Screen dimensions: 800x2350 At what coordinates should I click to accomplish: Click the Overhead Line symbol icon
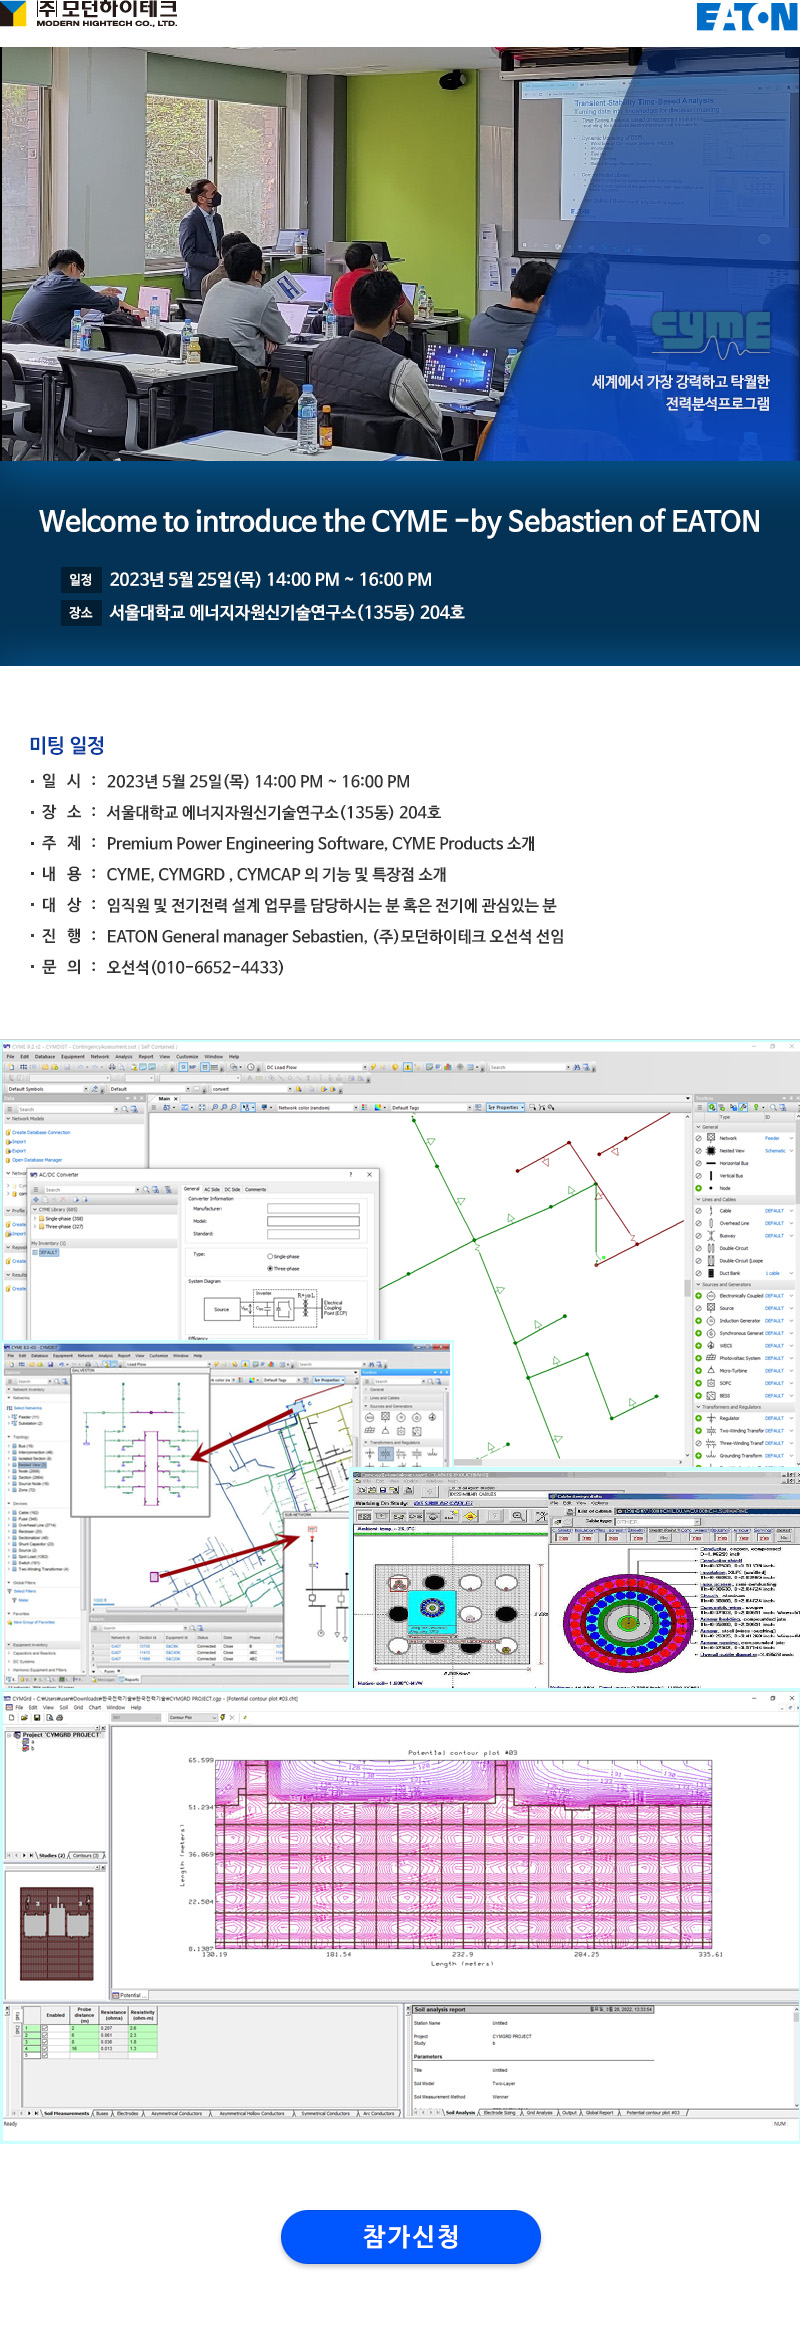pos(711,1223)
